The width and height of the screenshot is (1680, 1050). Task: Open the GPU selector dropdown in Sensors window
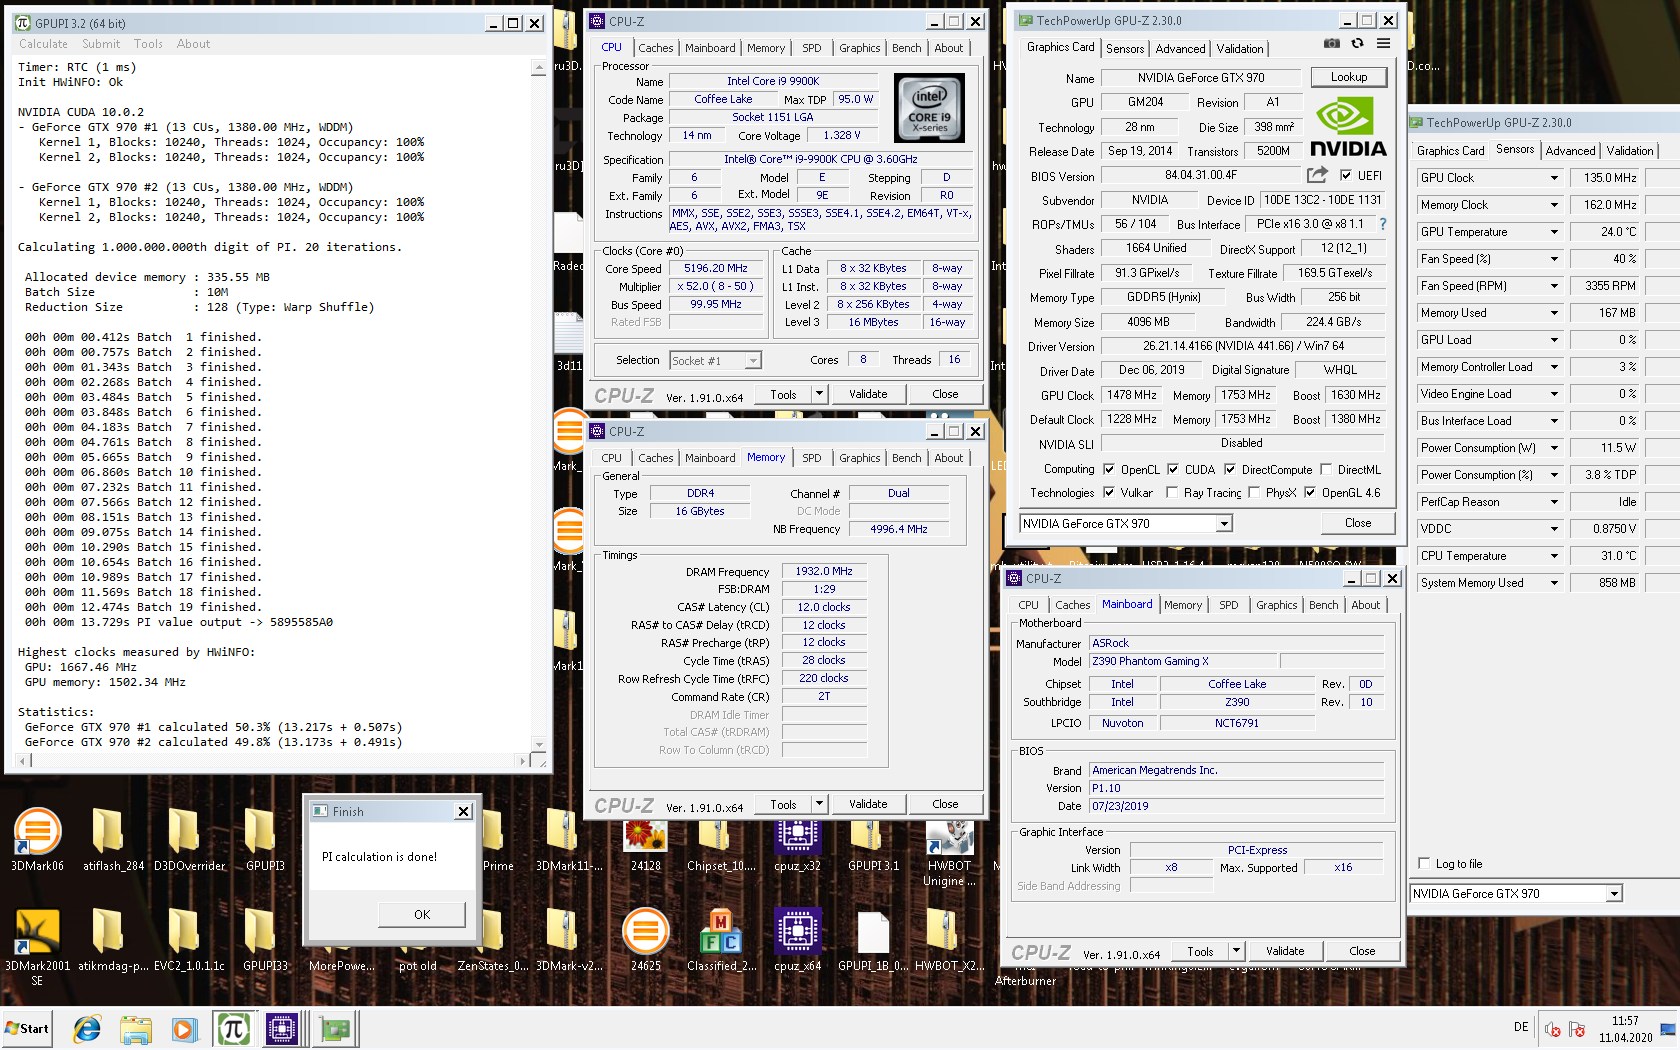[x=1613, y=894]
